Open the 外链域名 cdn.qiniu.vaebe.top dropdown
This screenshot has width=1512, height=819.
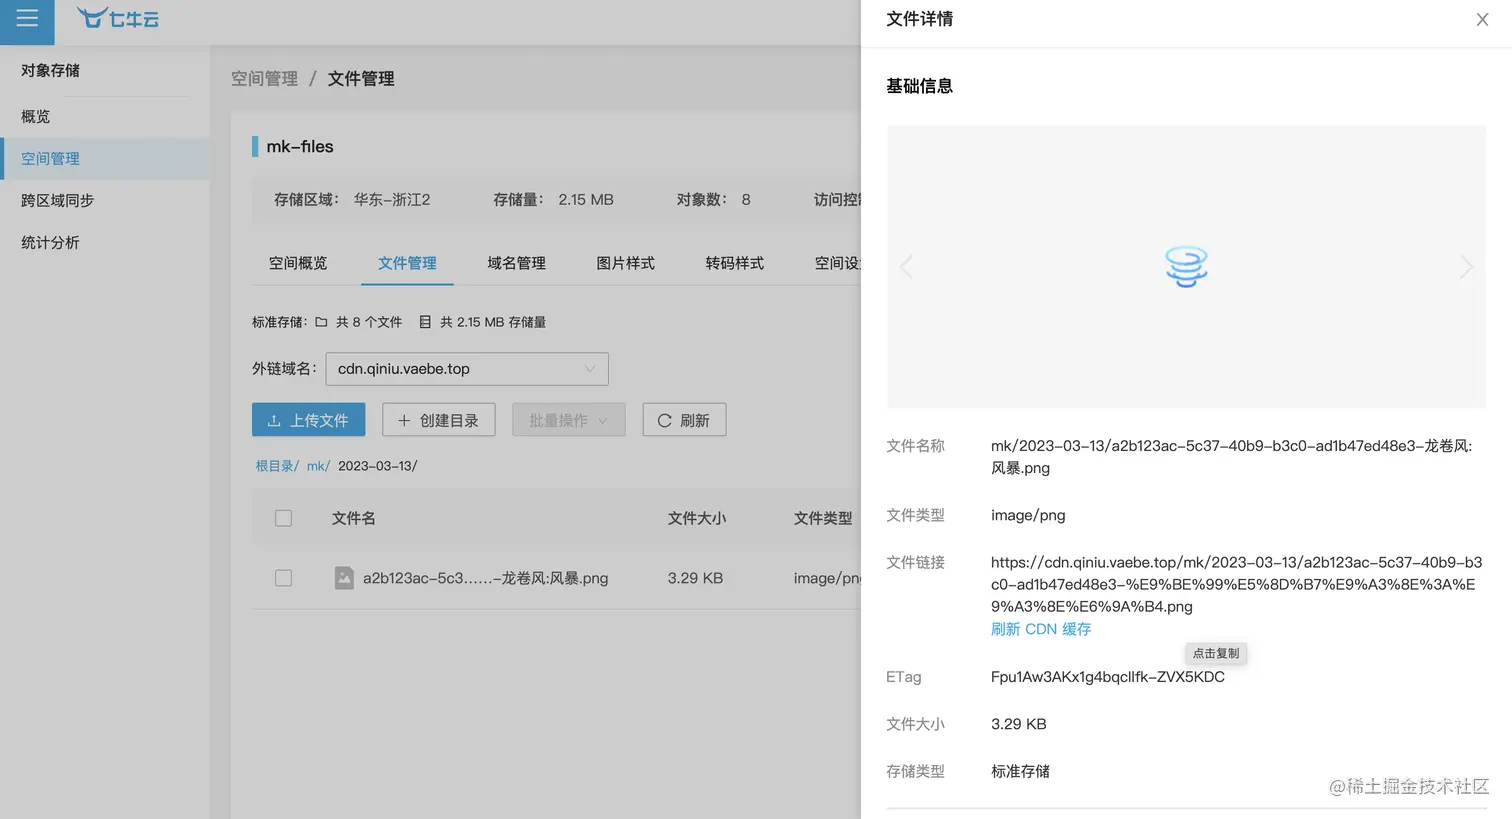tap(467, 369)
